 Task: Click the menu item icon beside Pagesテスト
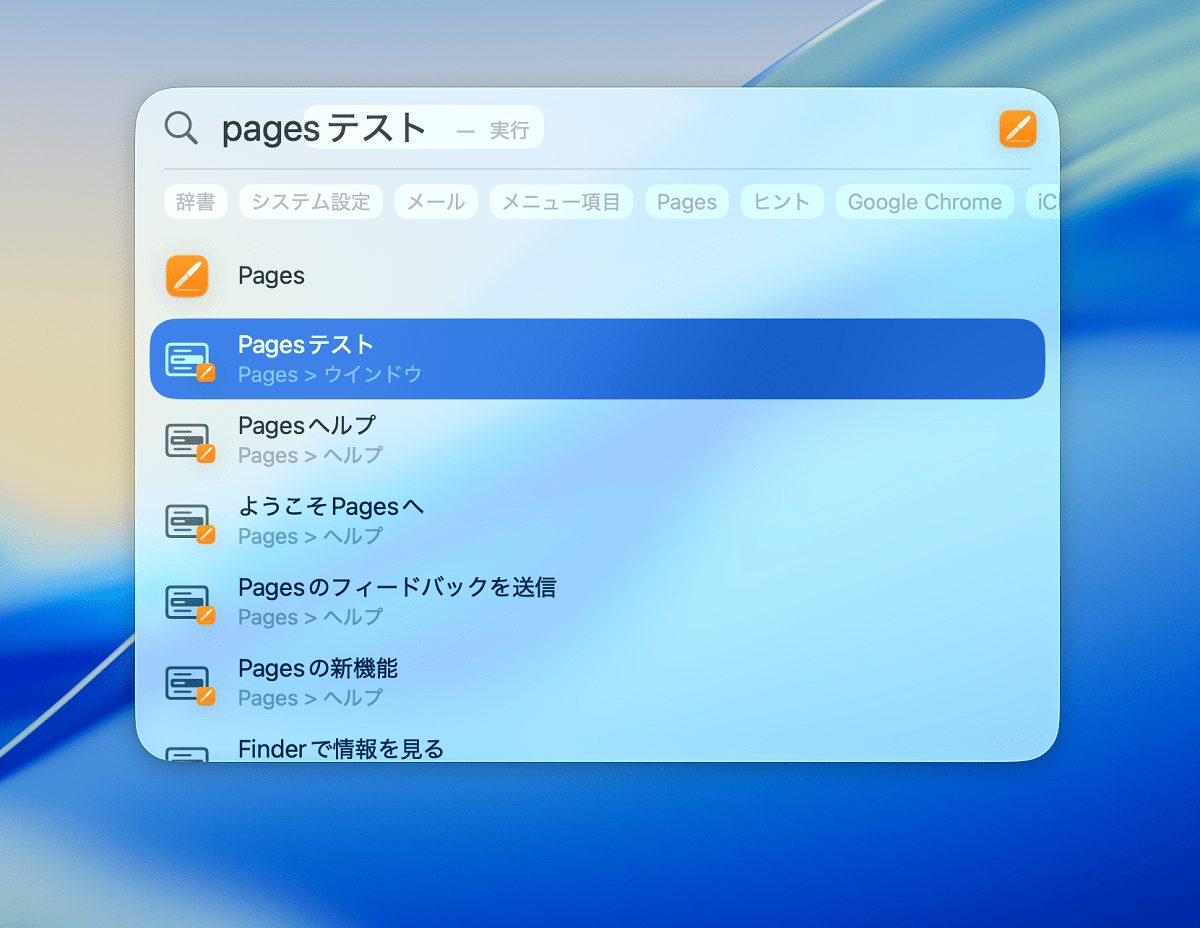point(189,360)
